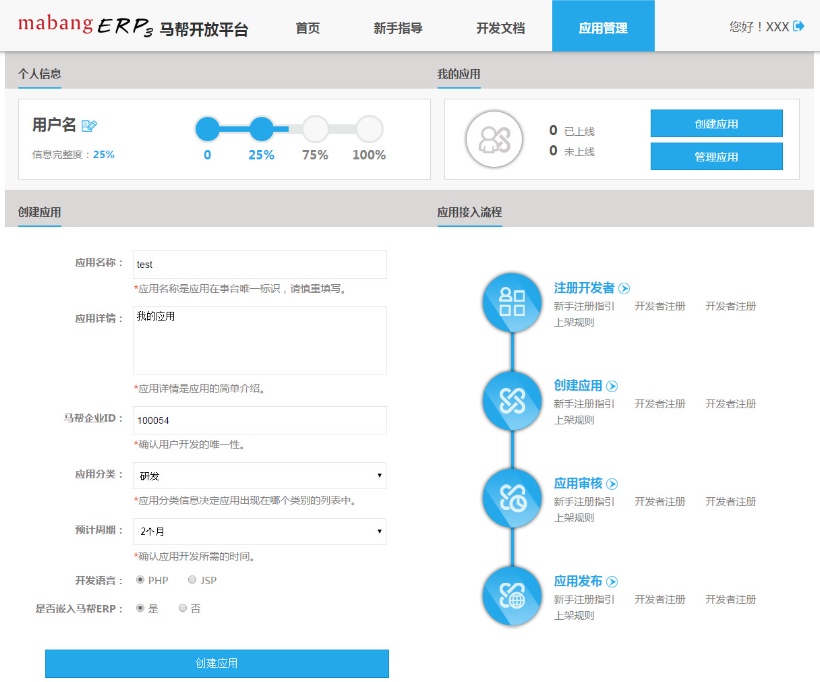Screen dimensions: 820x682
Task: Click the logout icon next to XXX
Action: click(x=799, y=27)
